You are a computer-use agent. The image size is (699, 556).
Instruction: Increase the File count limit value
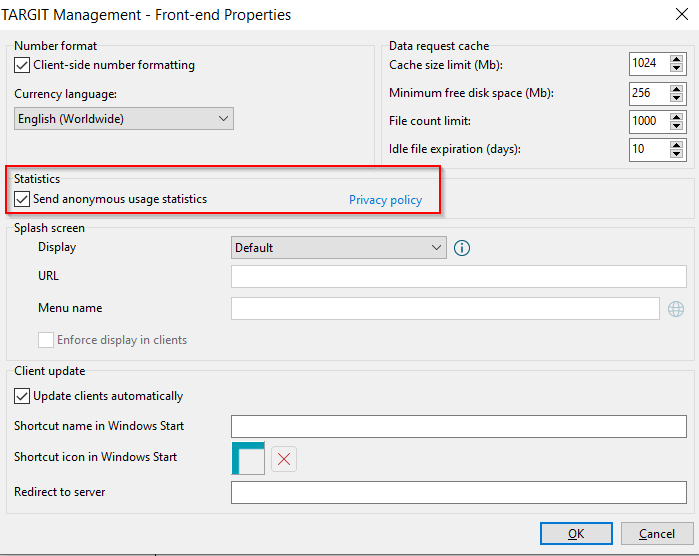tap(676, 117)
